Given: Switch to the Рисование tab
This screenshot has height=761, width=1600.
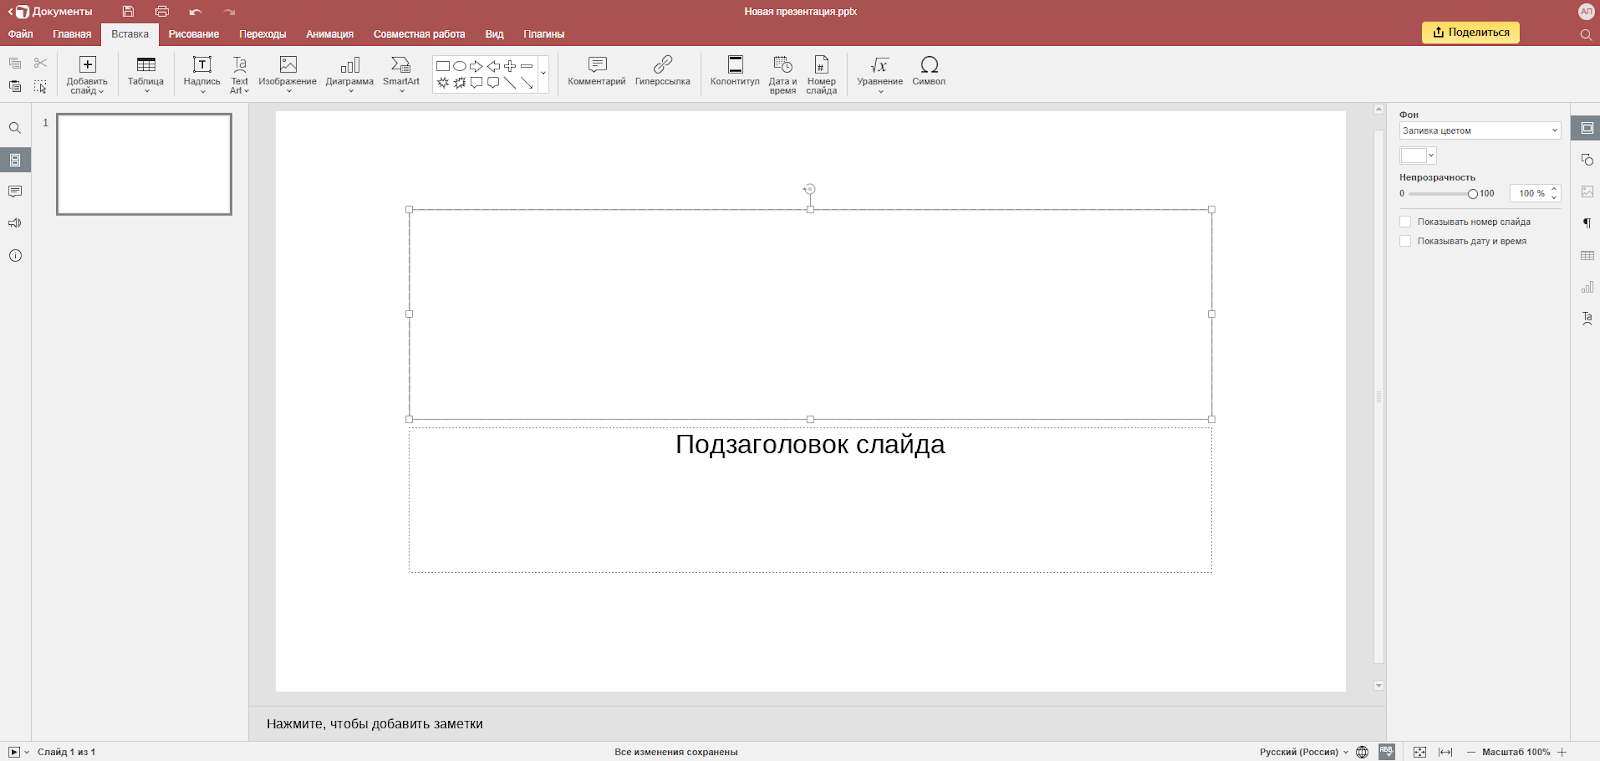Looking at the screenshot, I should point(194,34).
